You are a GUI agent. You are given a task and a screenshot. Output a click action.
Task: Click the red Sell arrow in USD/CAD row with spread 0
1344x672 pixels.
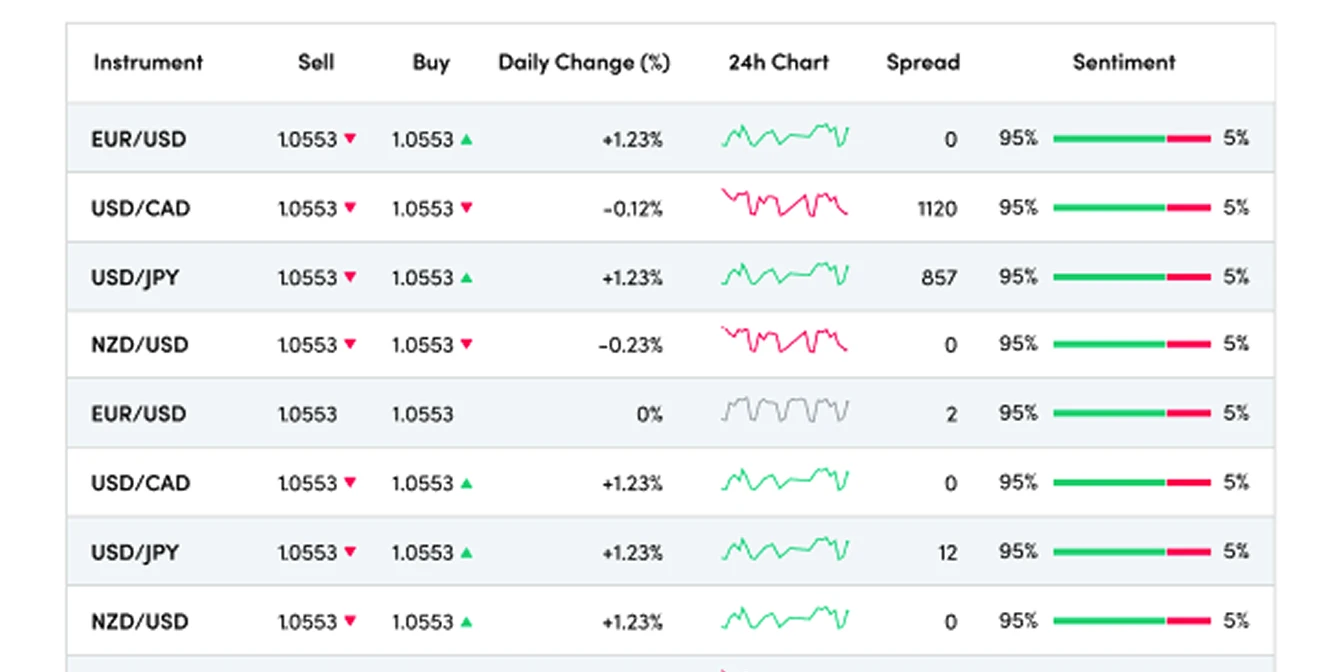click(350, 483)
